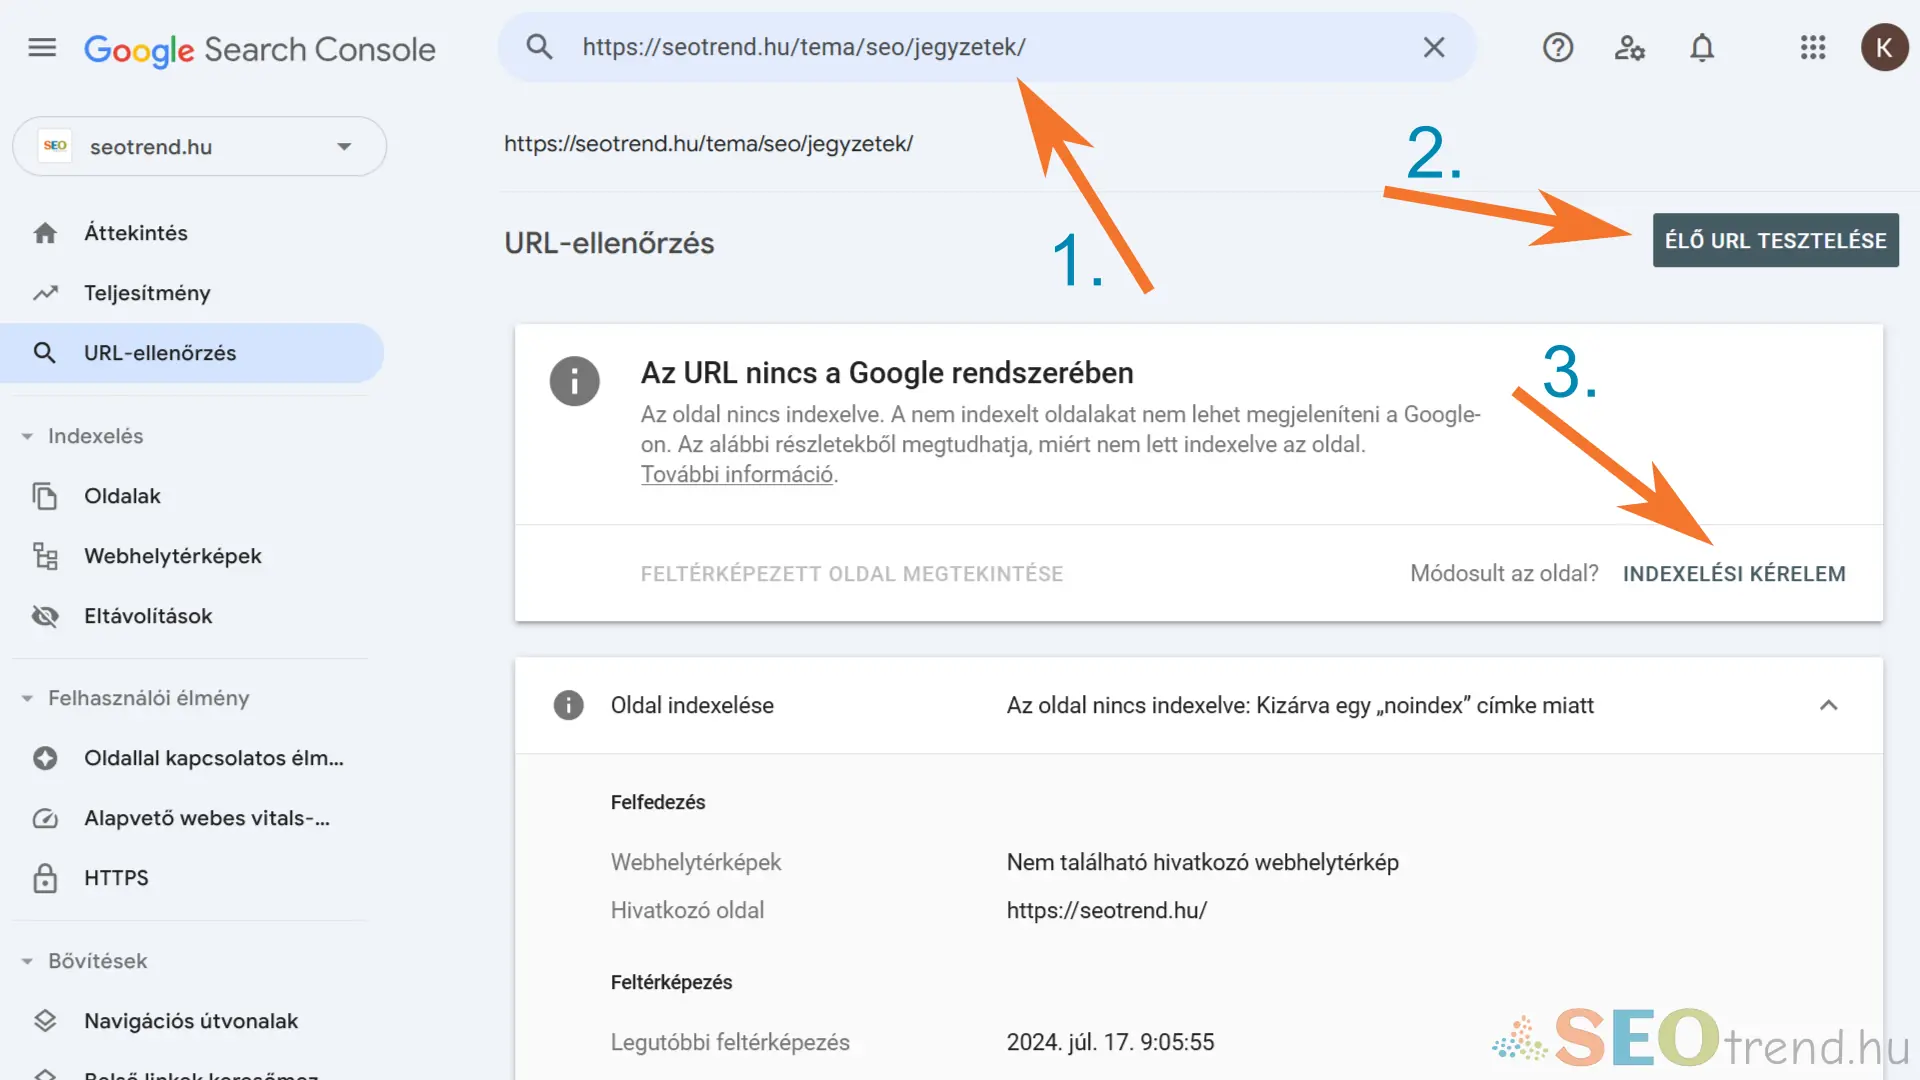Image resolution: width=1920 pixels, height=1080 pixels.
Task: Open the seotrend.hu property dropdown
Action: tap(200, 147)
